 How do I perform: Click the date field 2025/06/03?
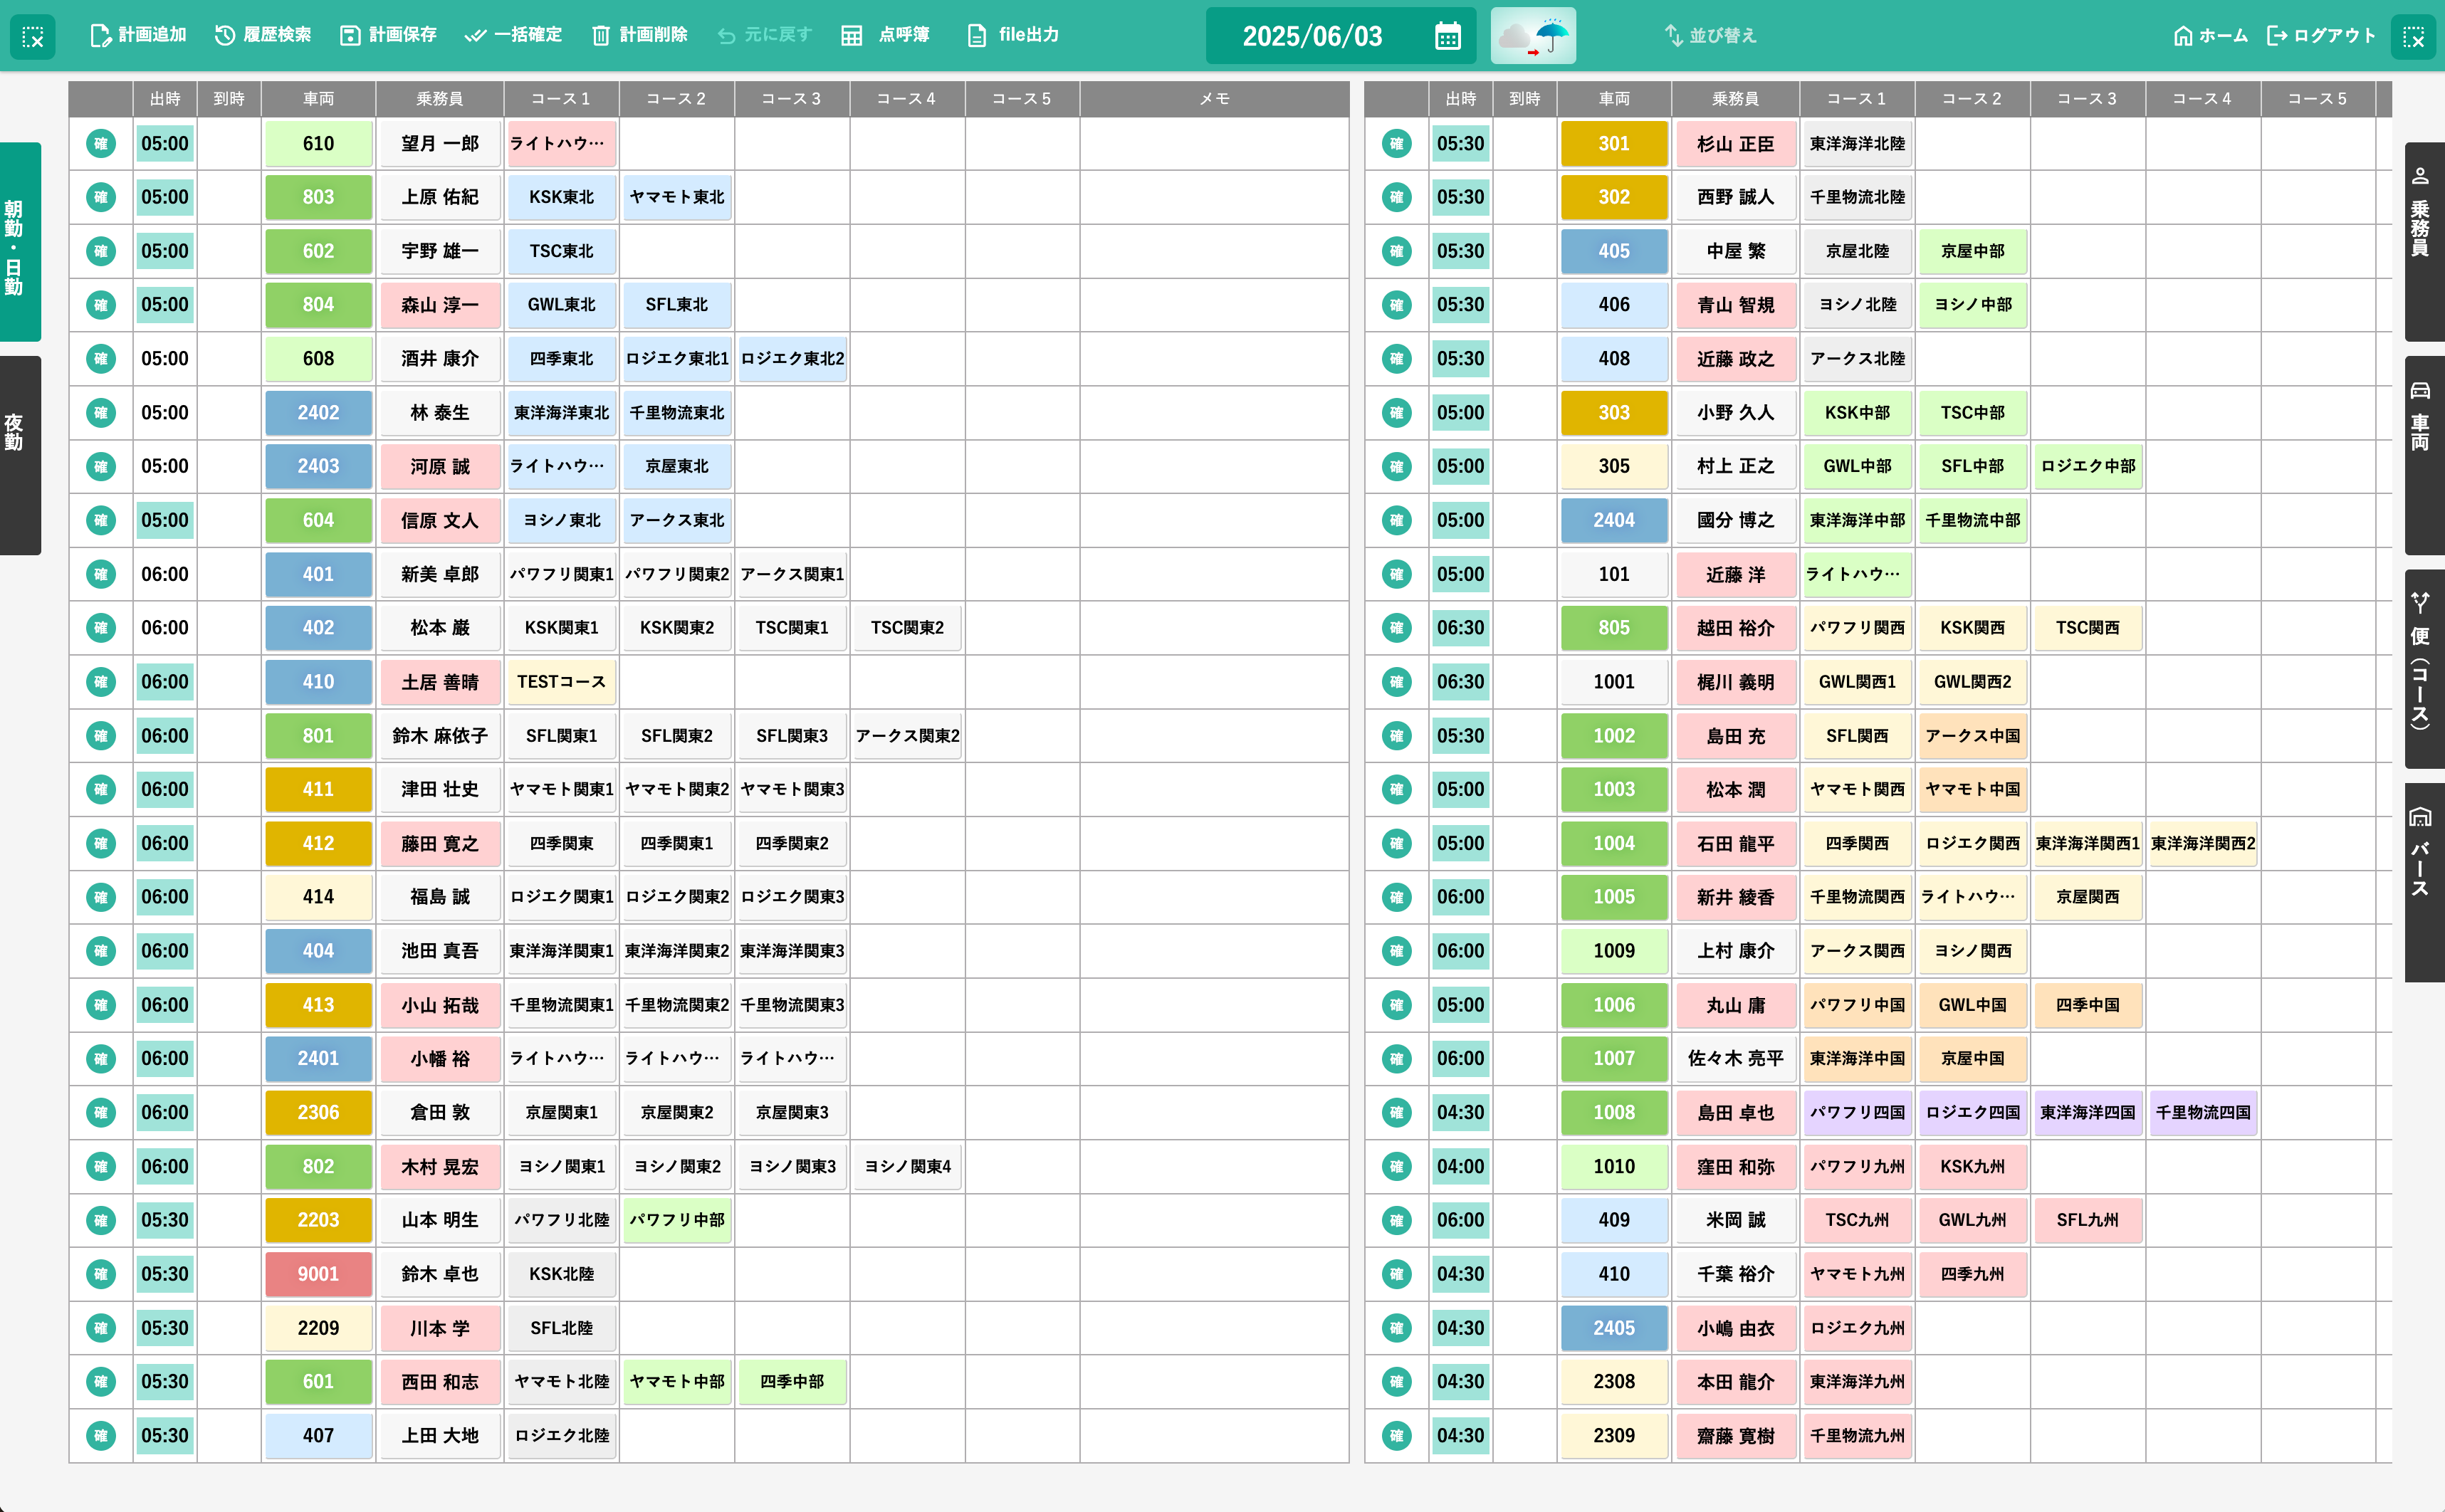coord(1312,36)
